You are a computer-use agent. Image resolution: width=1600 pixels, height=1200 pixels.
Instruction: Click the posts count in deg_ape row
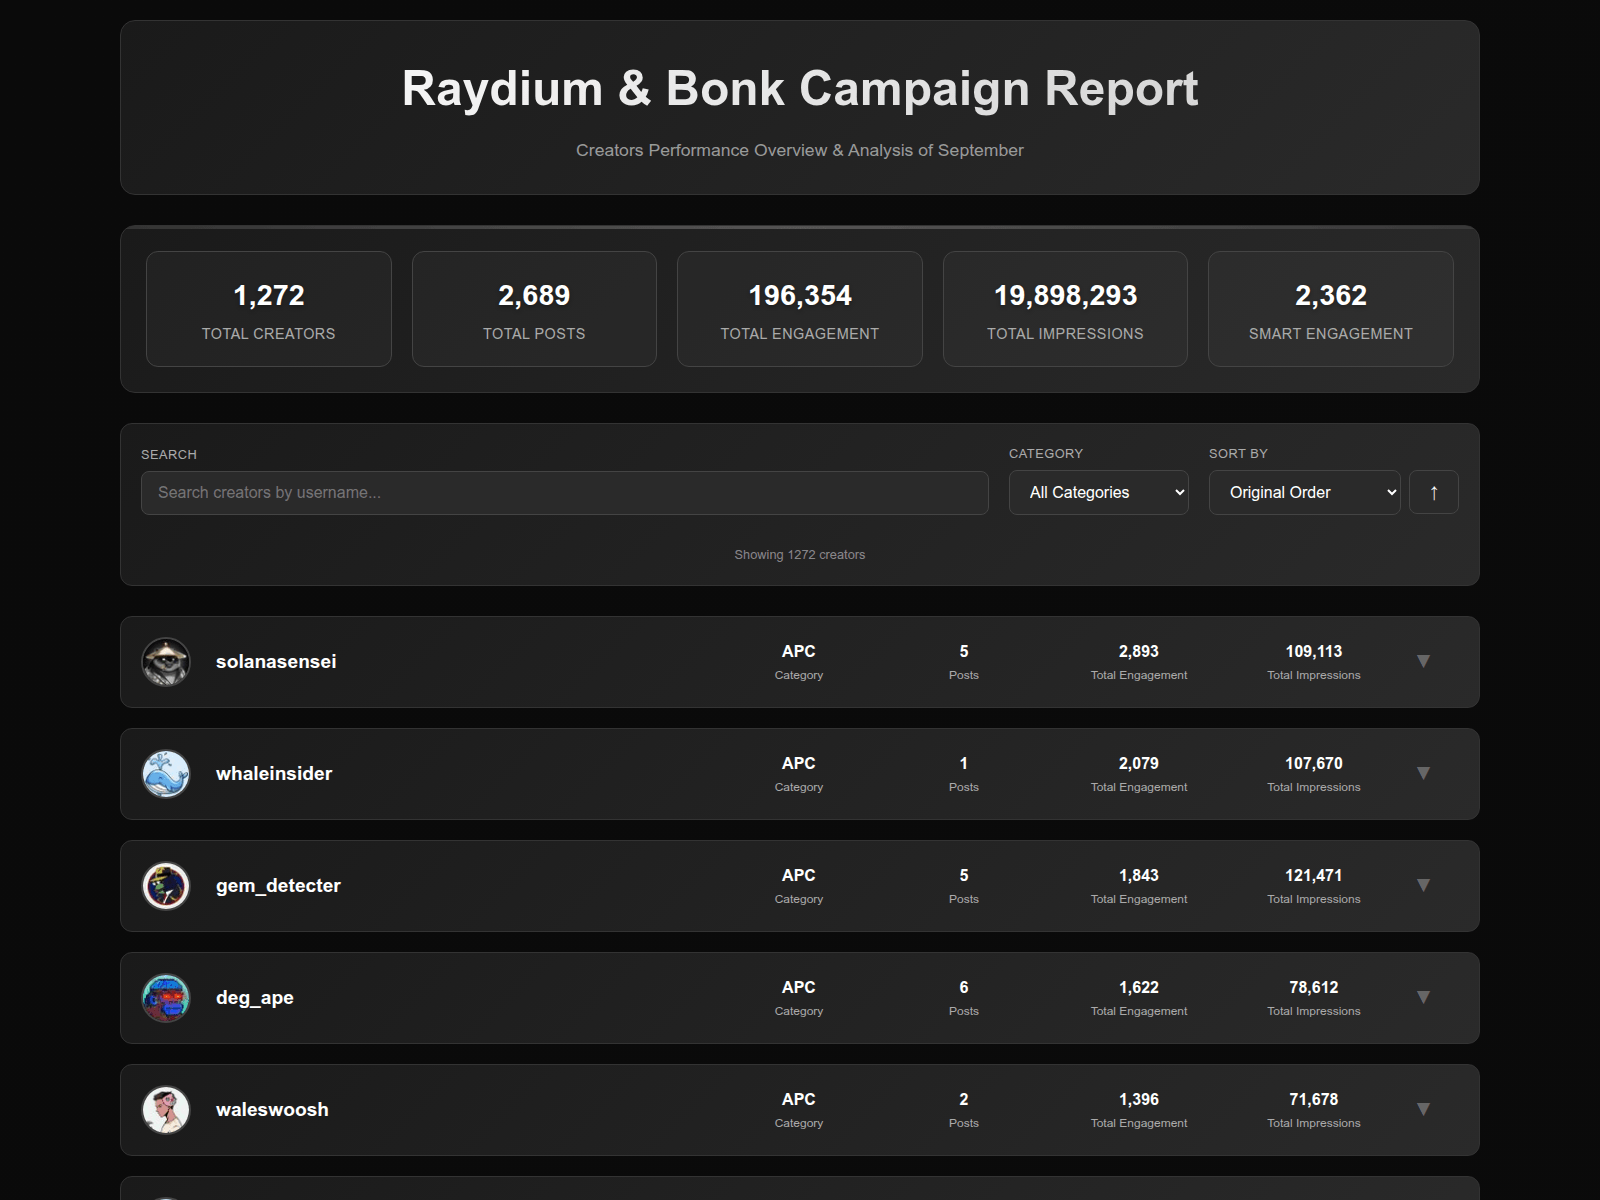click(x=964, y=987)
